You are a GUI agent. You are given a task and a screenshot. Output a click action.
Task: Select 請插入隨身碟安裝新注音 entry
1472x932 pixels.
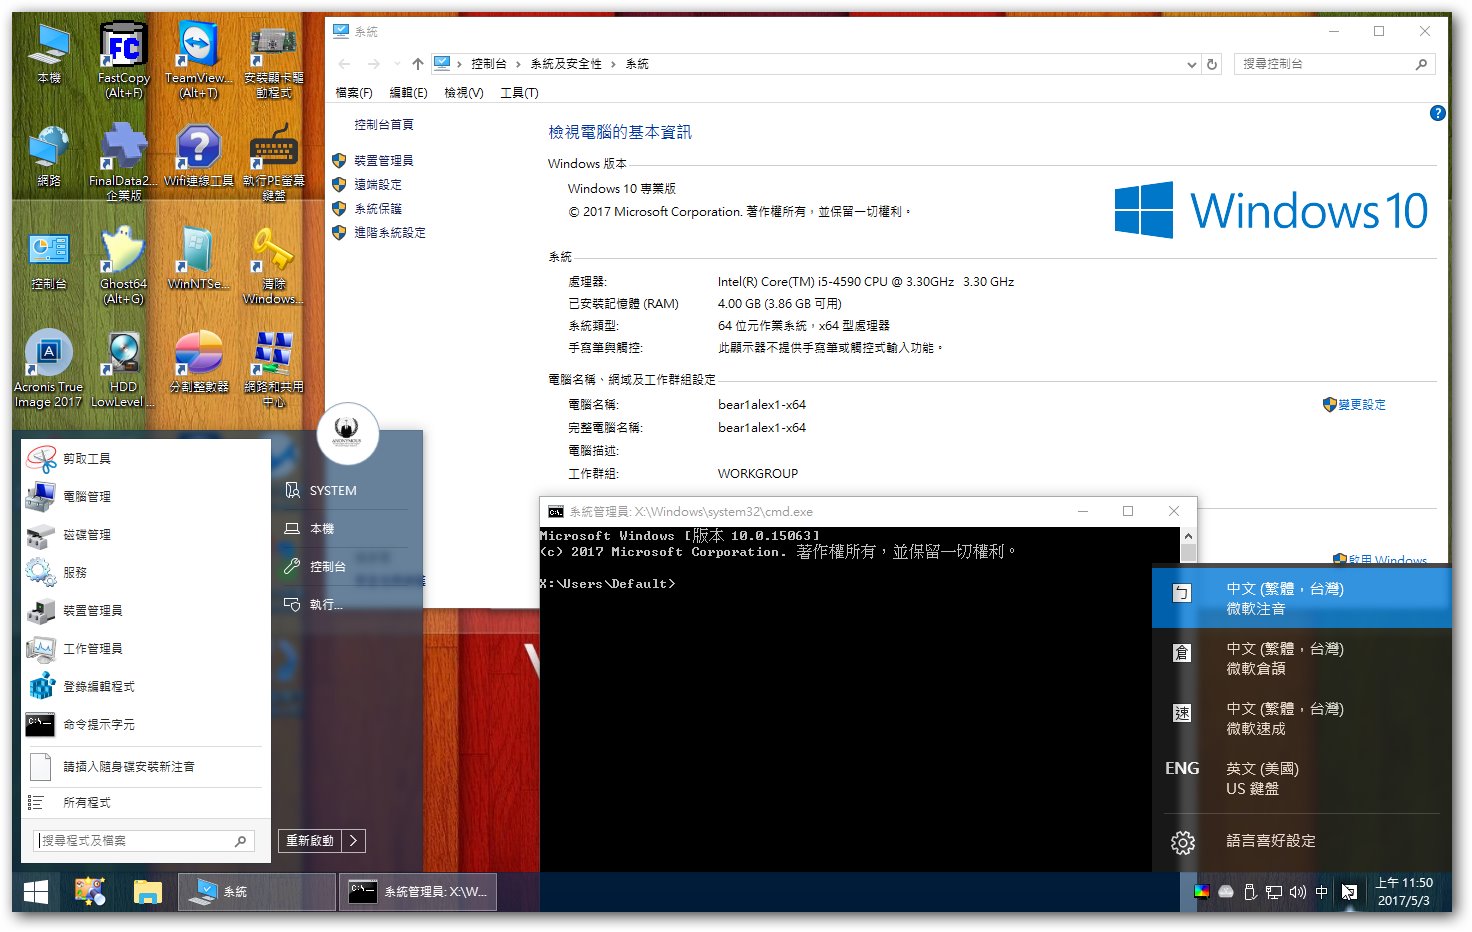pos(146,767)
